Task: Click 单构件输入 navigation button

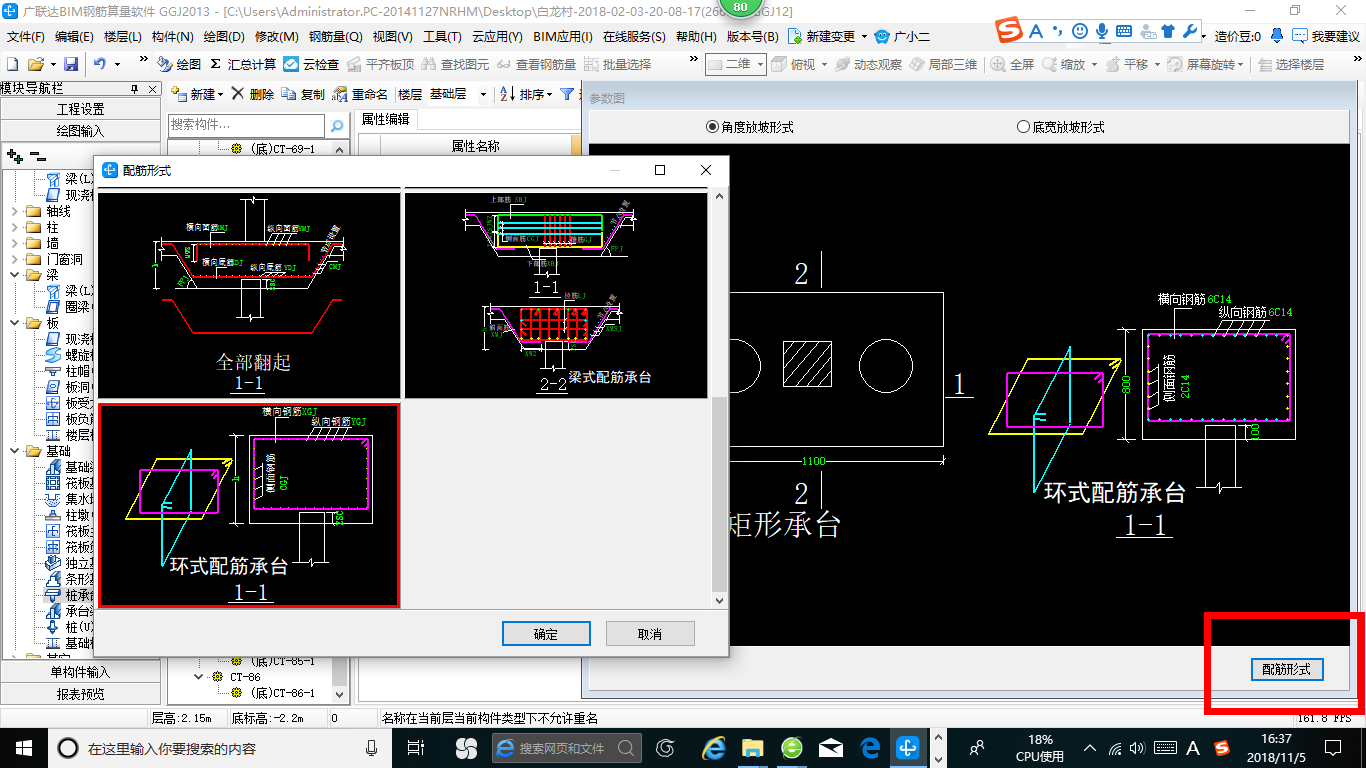Action: pyautogui.click(x=81, y=672)
